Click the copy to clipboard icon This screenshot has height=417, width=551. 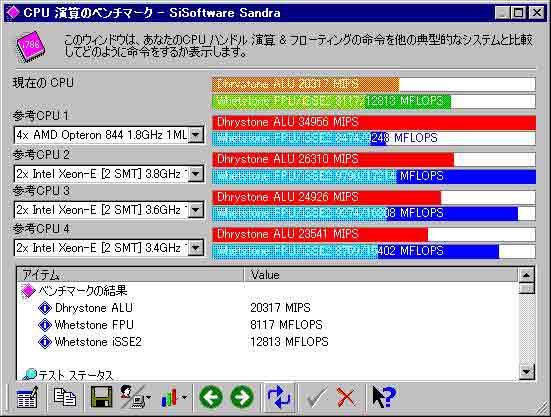[x=65, y=397]
